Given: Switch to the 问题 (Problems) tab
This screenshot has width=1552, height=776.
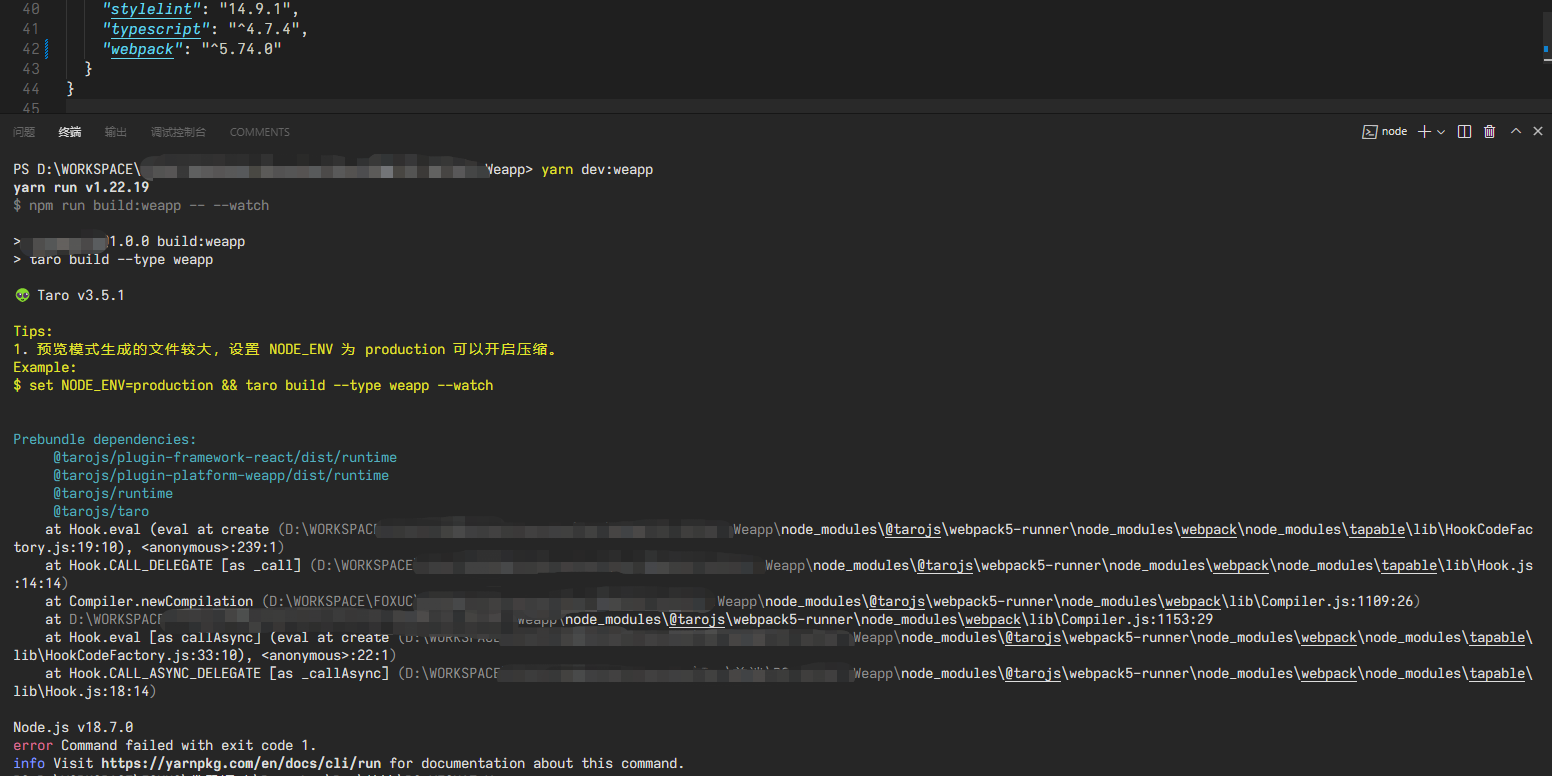Looking at the screenshot, I should [x=24, y=132].
